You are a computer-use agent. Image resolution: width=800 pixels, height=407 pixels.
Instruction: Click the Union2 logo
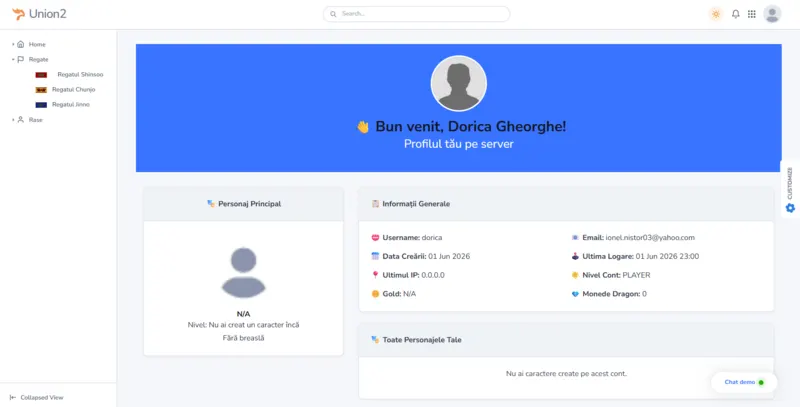[39, 14]
